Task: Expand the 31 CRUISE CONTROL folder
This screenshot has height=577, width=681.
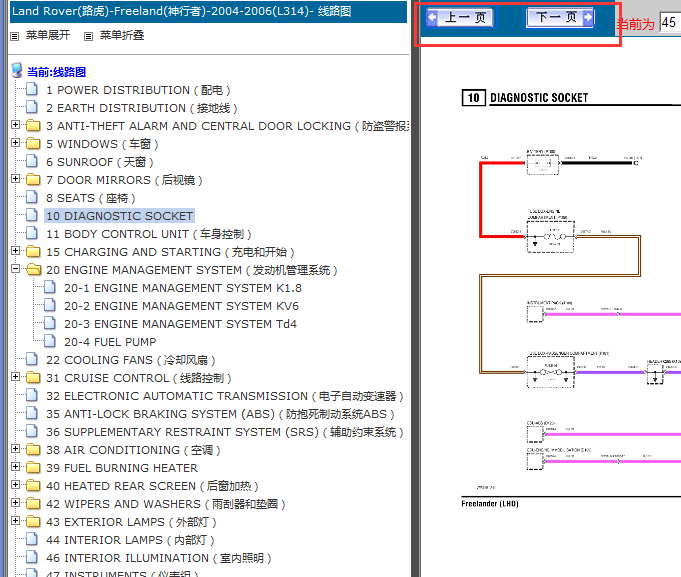Action: pos(16,377)
